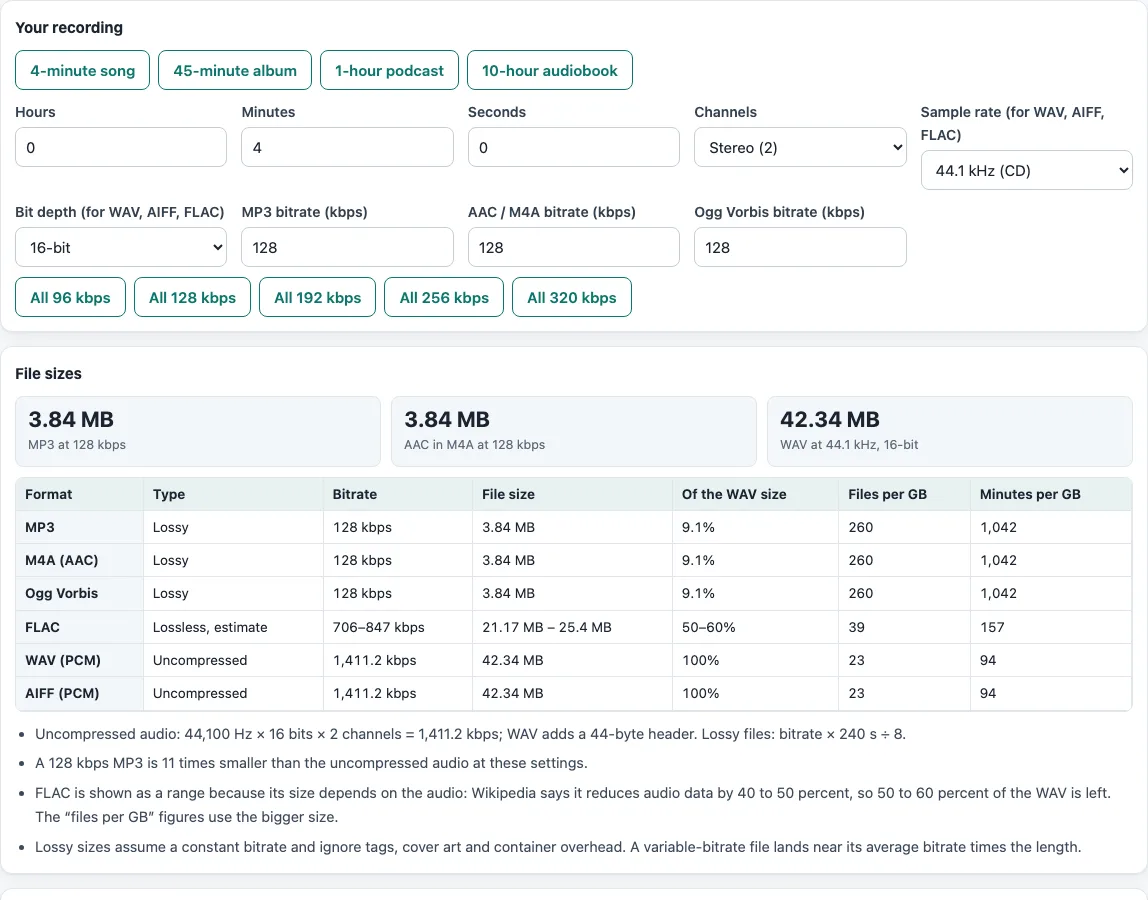This screenshot has height=900, width=1148.
Task: Set all bitrates to 96 kbps
Action: pyautogui.click(x=70, y=297)
